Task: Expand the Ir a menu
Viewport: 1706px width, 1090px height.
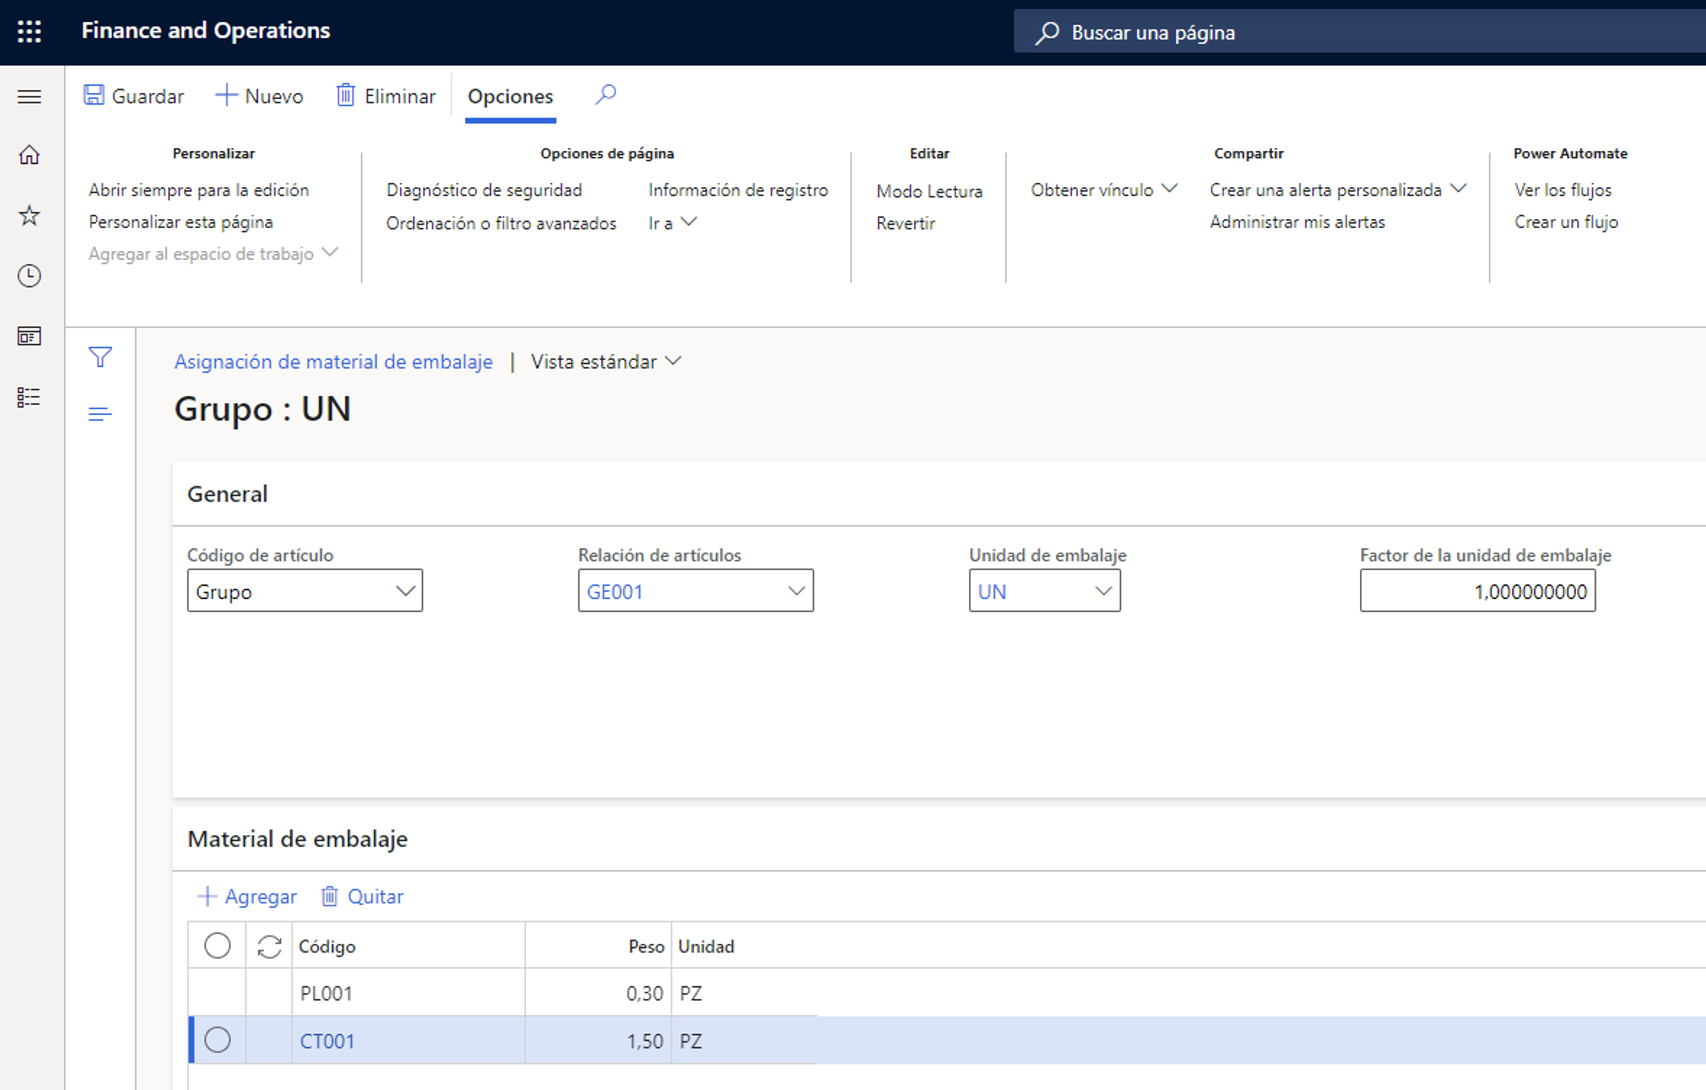Action: [672, 222]
